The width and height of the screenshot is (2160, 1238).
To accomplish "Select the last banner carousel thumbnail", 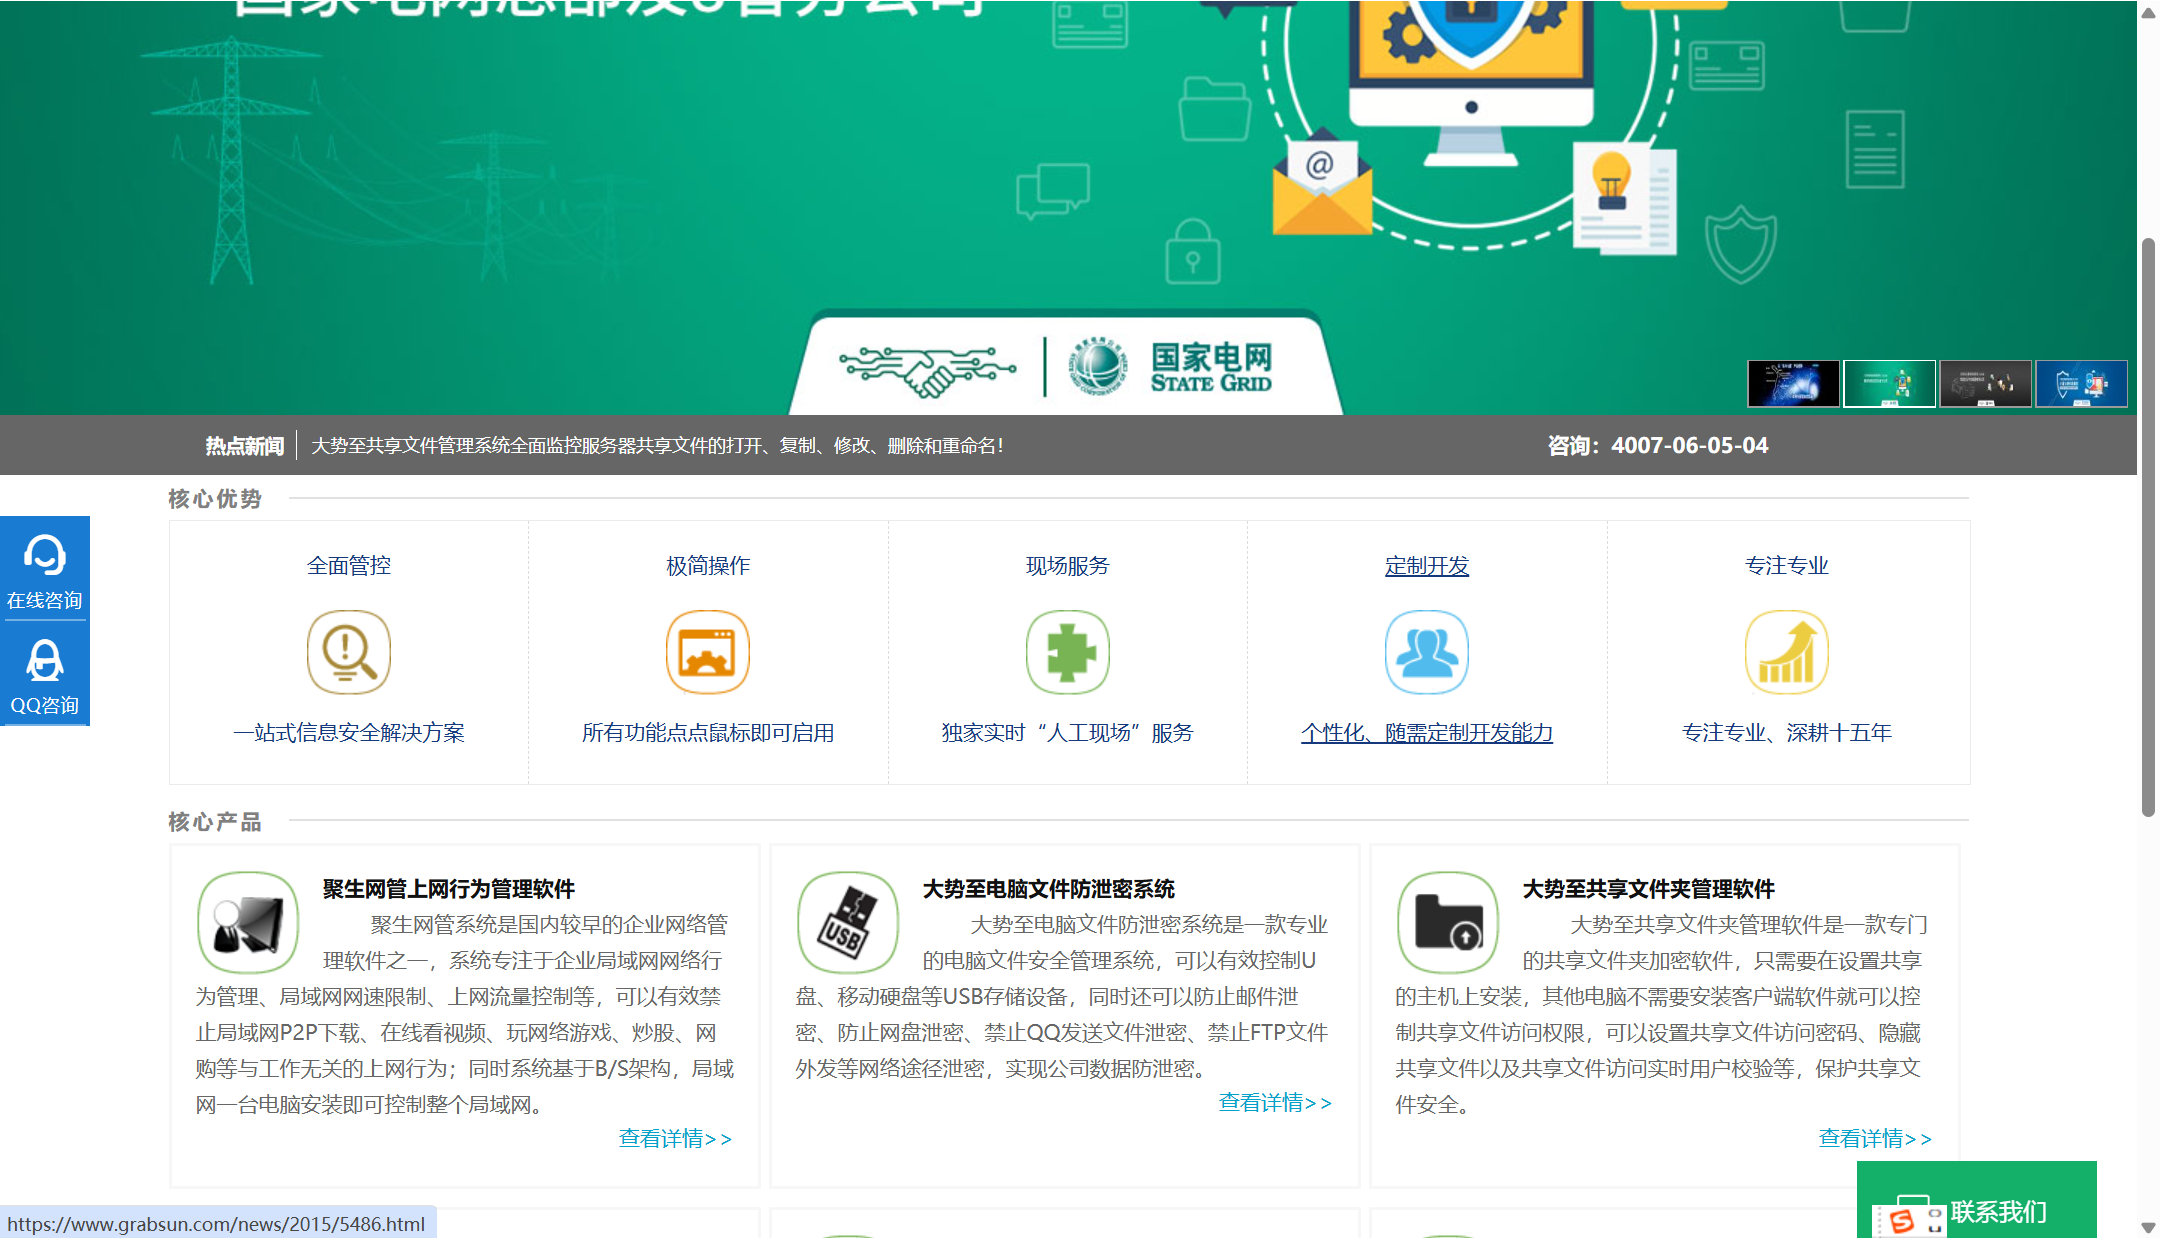I will [2081, 385].
